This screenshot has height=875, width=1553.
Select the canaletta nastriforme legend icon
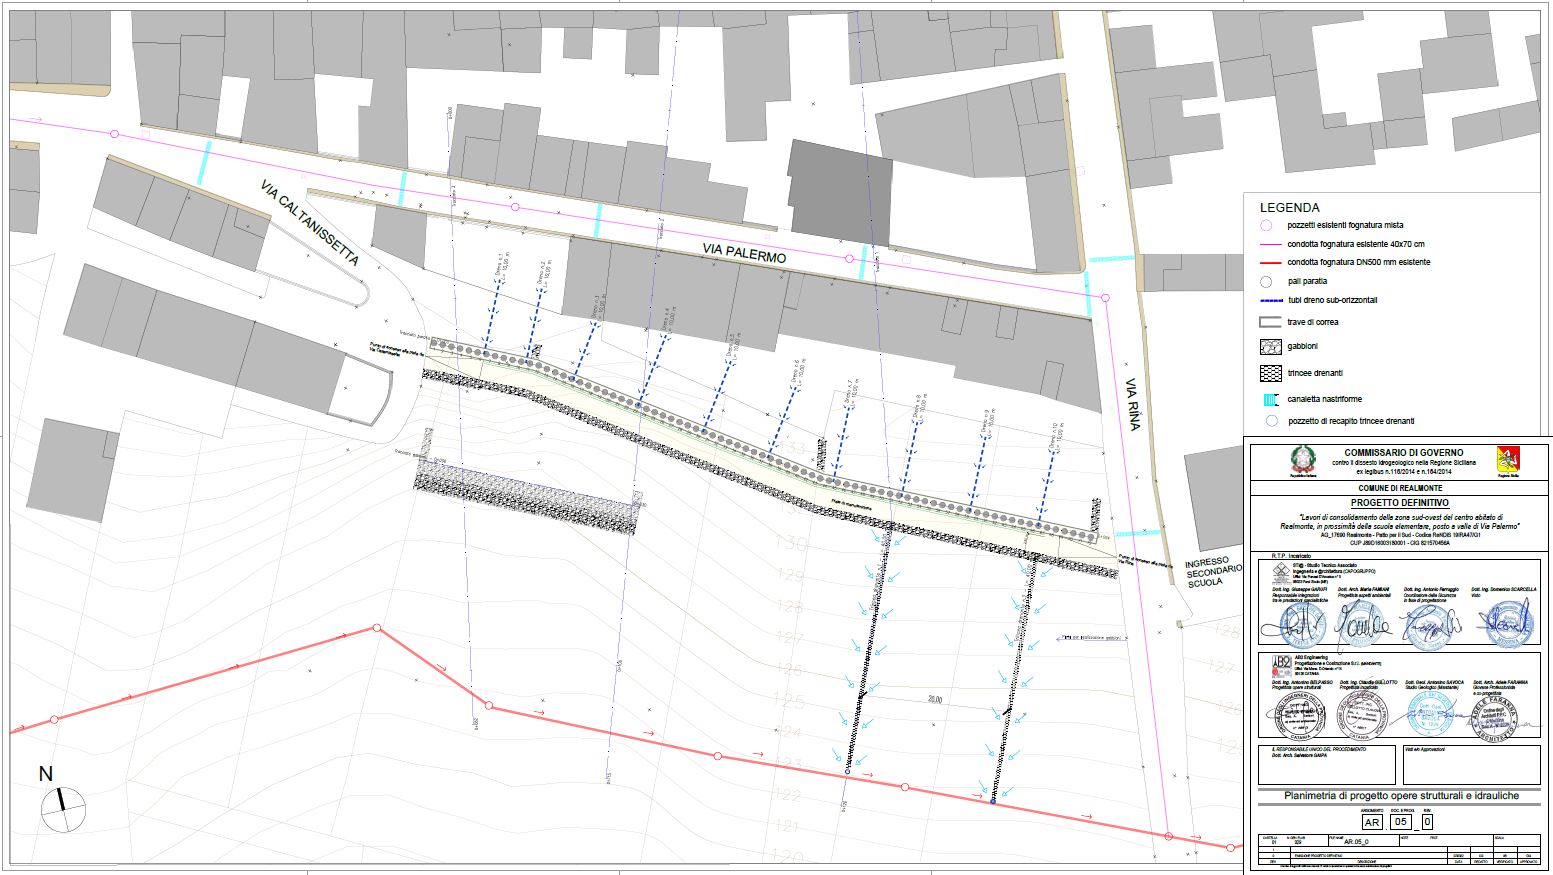coord(1270,399)
